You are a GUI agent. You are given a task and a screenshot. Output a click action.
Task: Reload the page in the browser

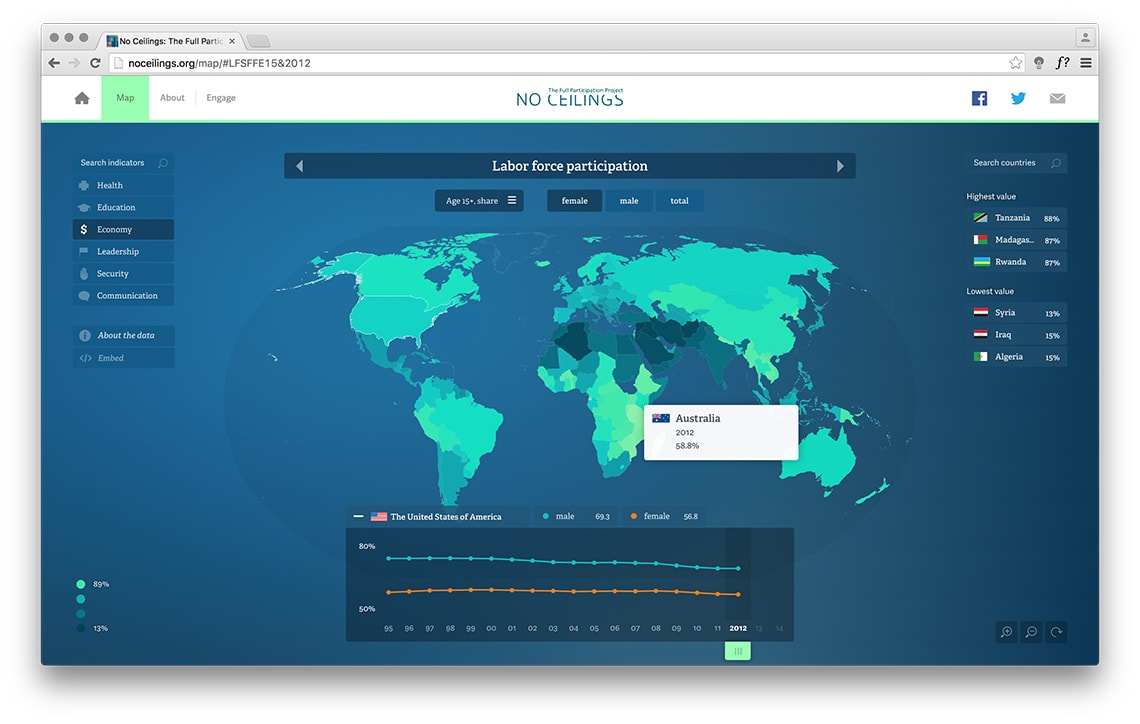pyautogui.click(x=95, y=63)
